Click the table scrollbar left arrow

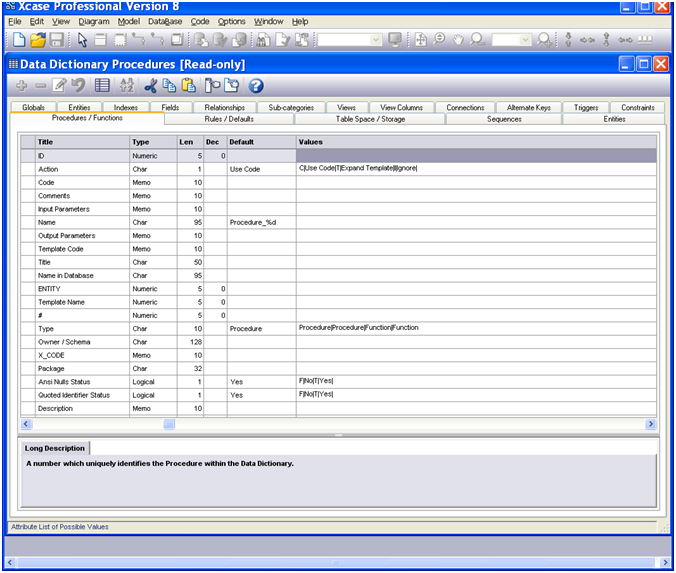26,424
